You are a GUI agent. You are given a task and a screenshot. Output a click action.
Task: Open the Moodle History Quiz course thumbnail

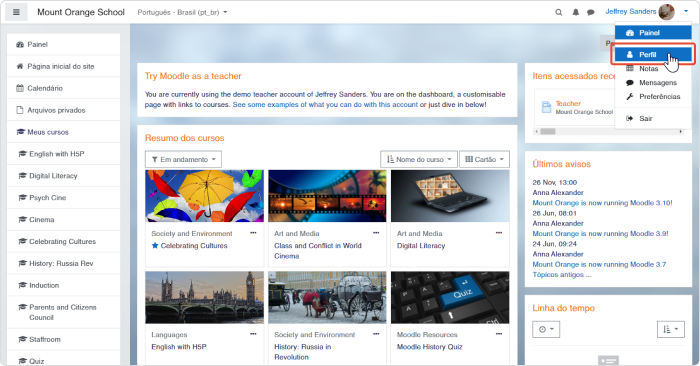(450, 297)
